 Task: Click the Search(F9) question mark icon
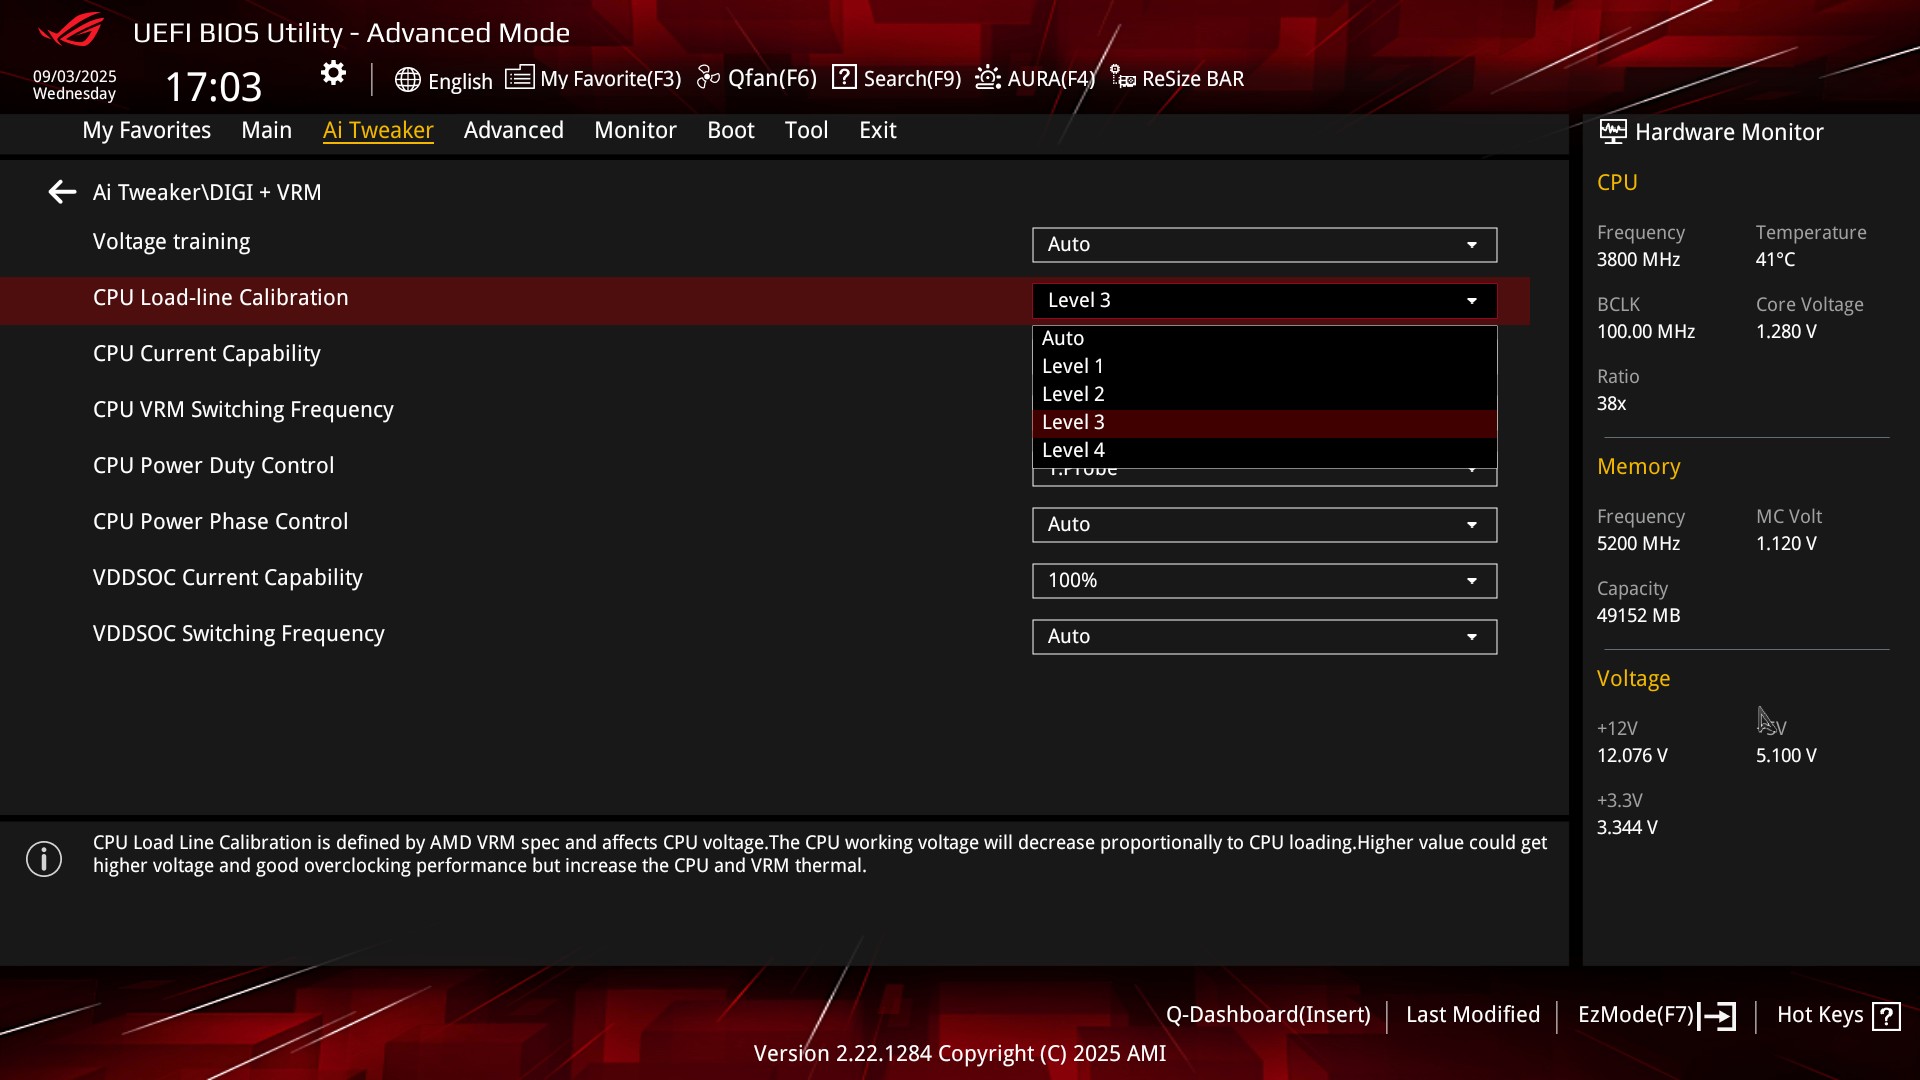click(844, 78)
